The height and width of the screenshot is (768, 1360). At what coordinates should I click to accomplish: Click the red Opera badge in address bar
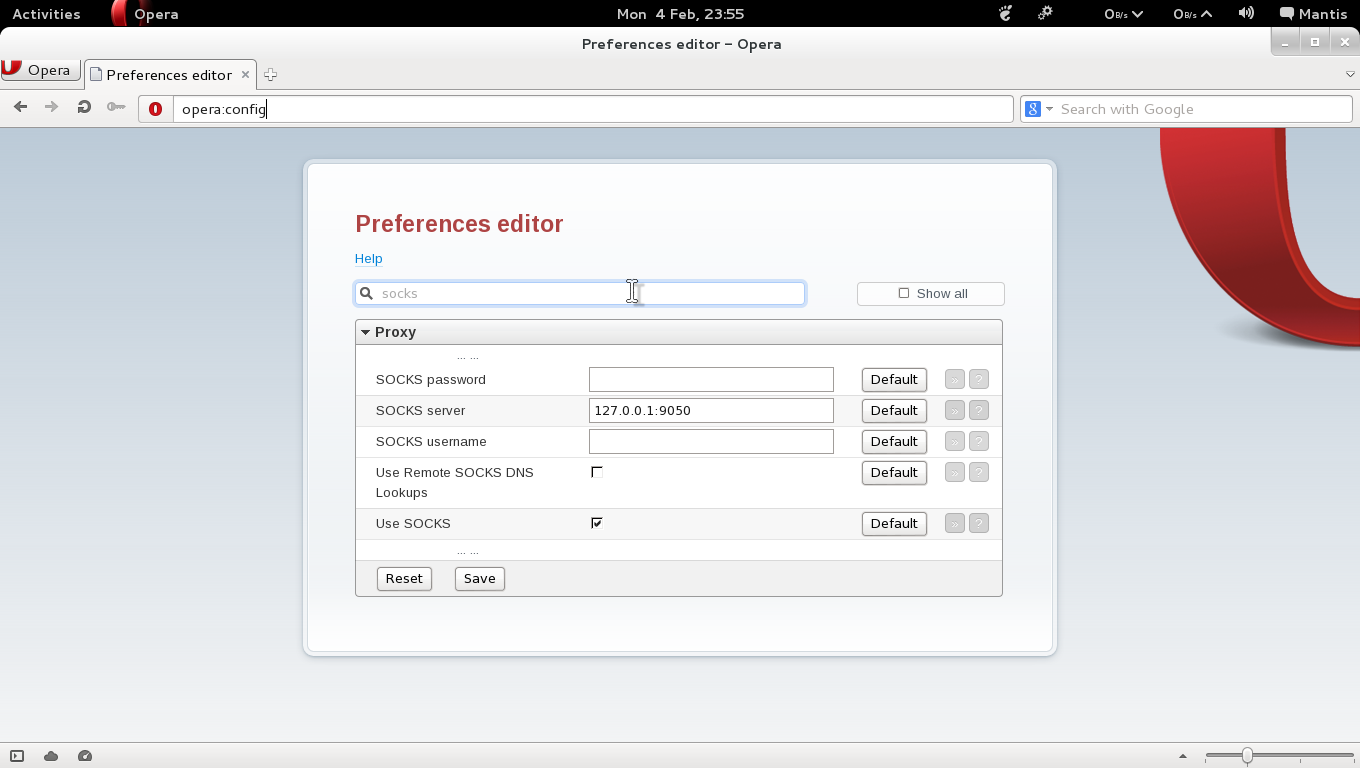[155, 109]
